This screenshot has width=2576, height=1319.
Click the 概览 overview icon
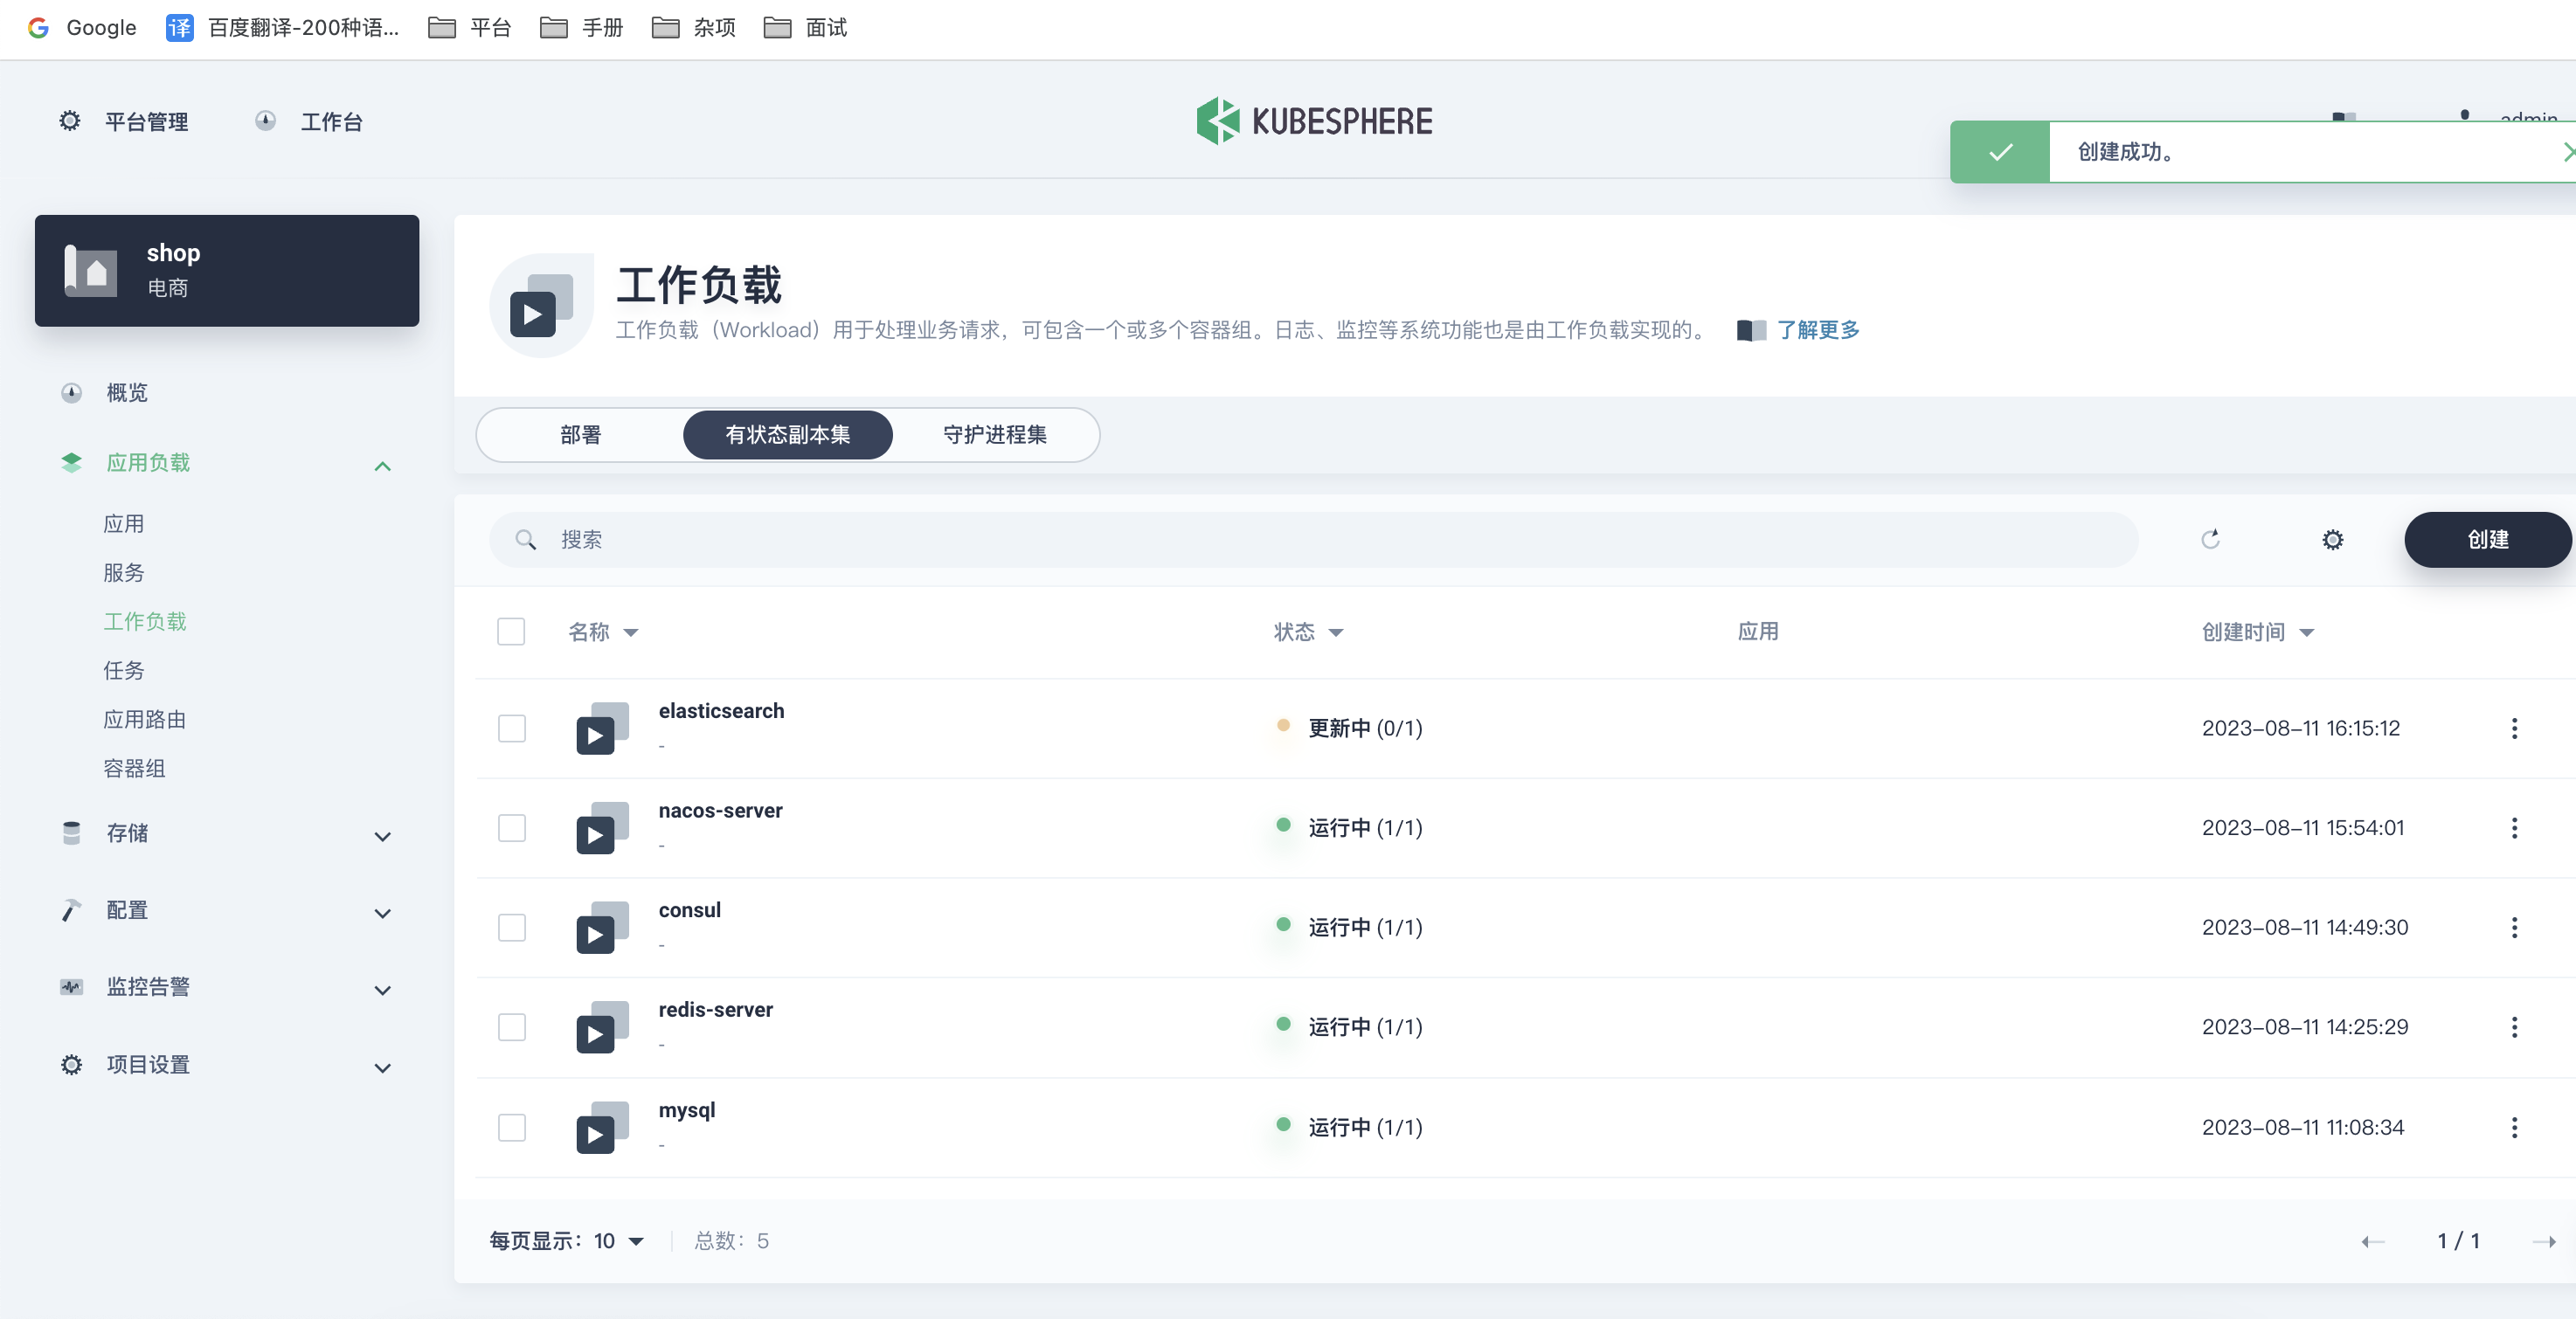click(x=71, y=392)
